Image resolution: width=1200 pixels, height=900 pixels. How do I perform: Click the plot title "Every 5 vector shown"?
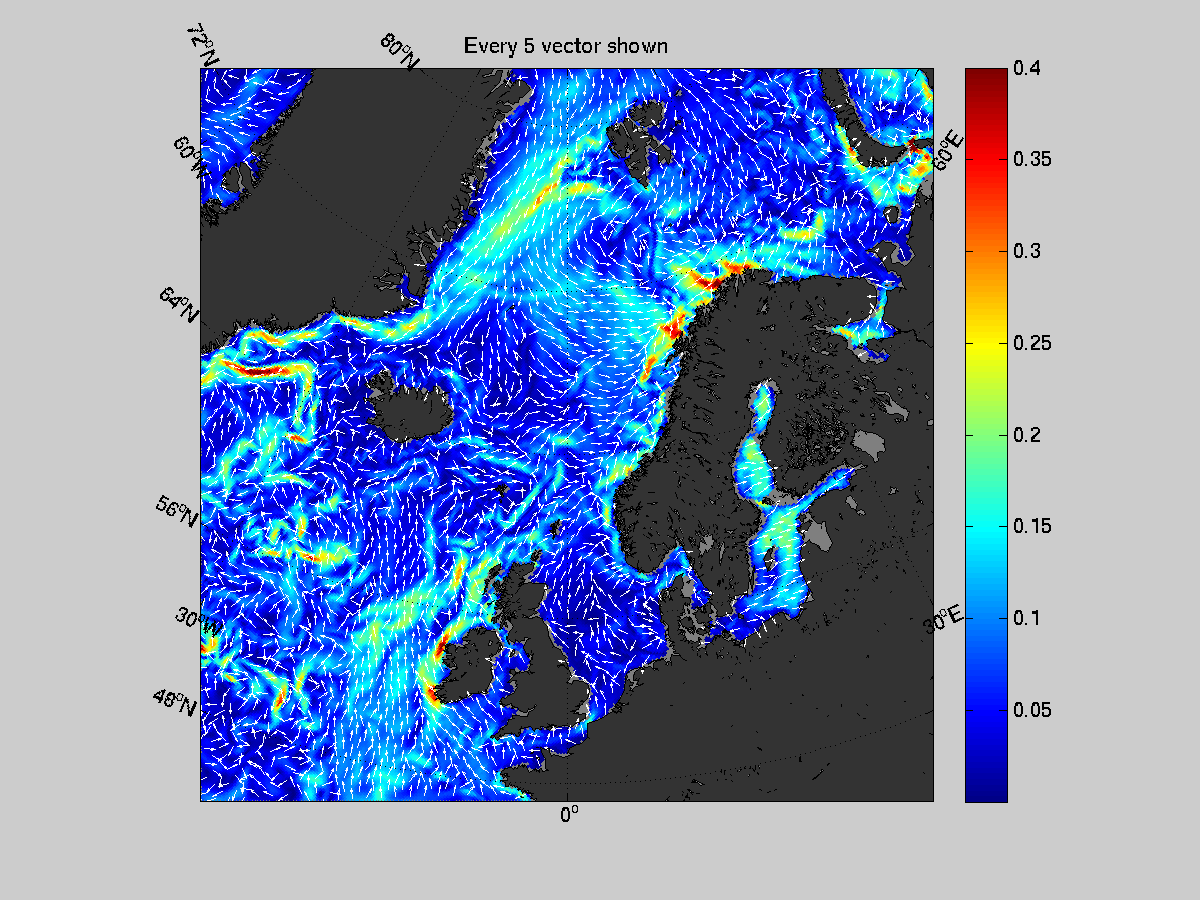pyautogui.click(x=565, y=46)
